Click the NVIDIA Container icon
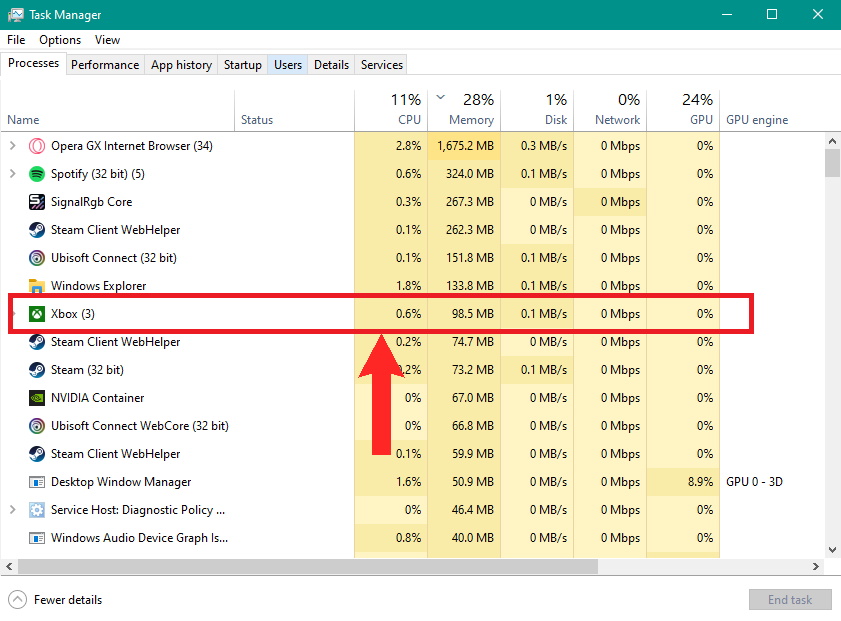Image resolution: width=841 pixels, height=621 pixels. [37, 398]
